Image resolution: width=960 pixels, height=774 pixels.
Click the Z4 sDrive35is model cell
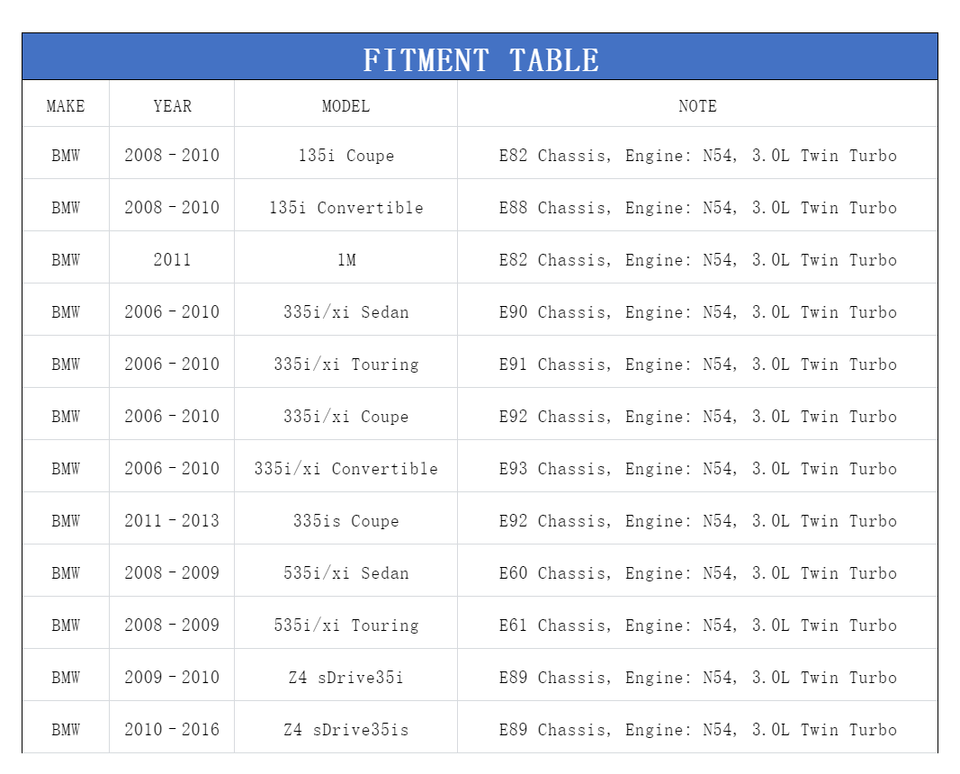[346, 729]
